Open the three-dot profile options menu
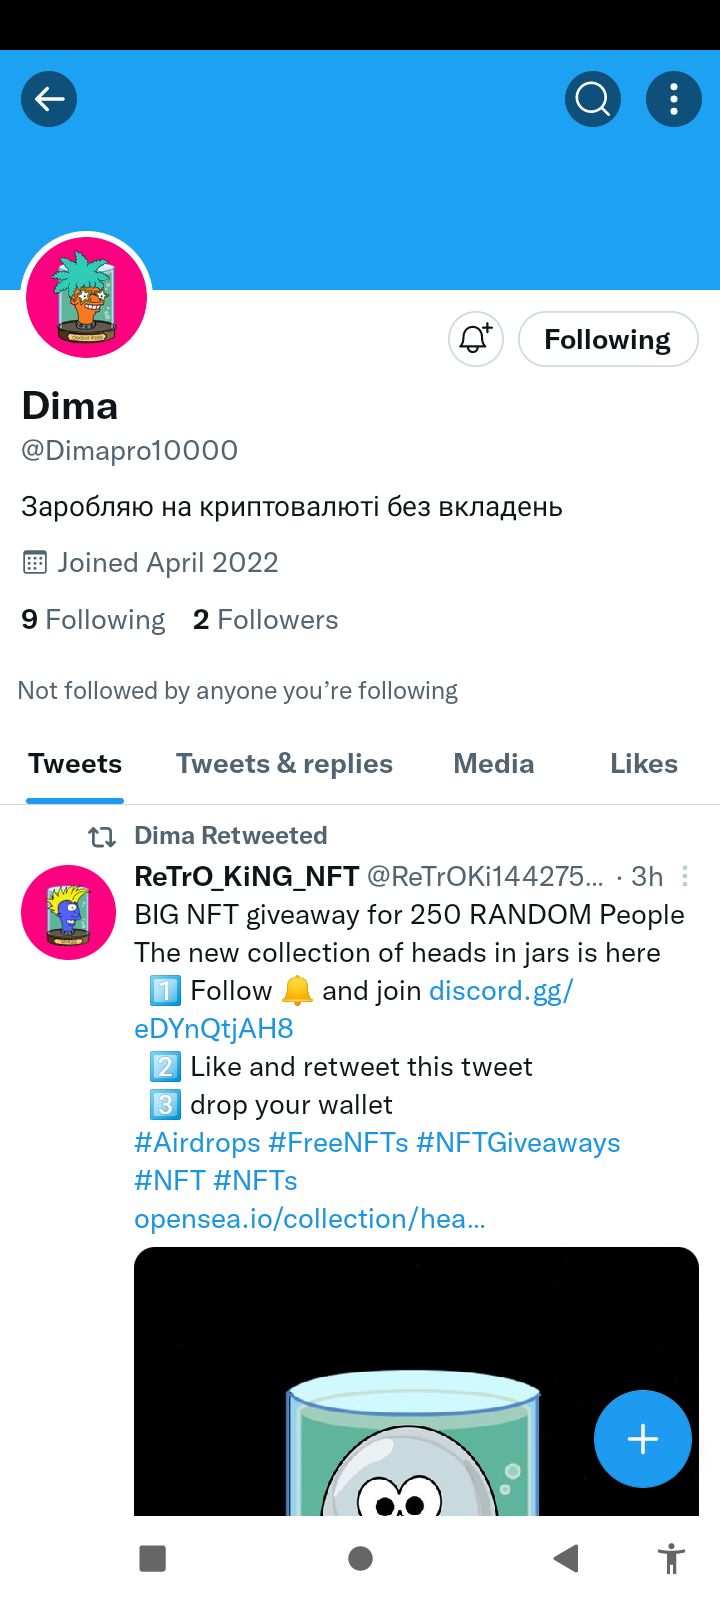This screenshot has height=1600, width=720. point(674,99)
